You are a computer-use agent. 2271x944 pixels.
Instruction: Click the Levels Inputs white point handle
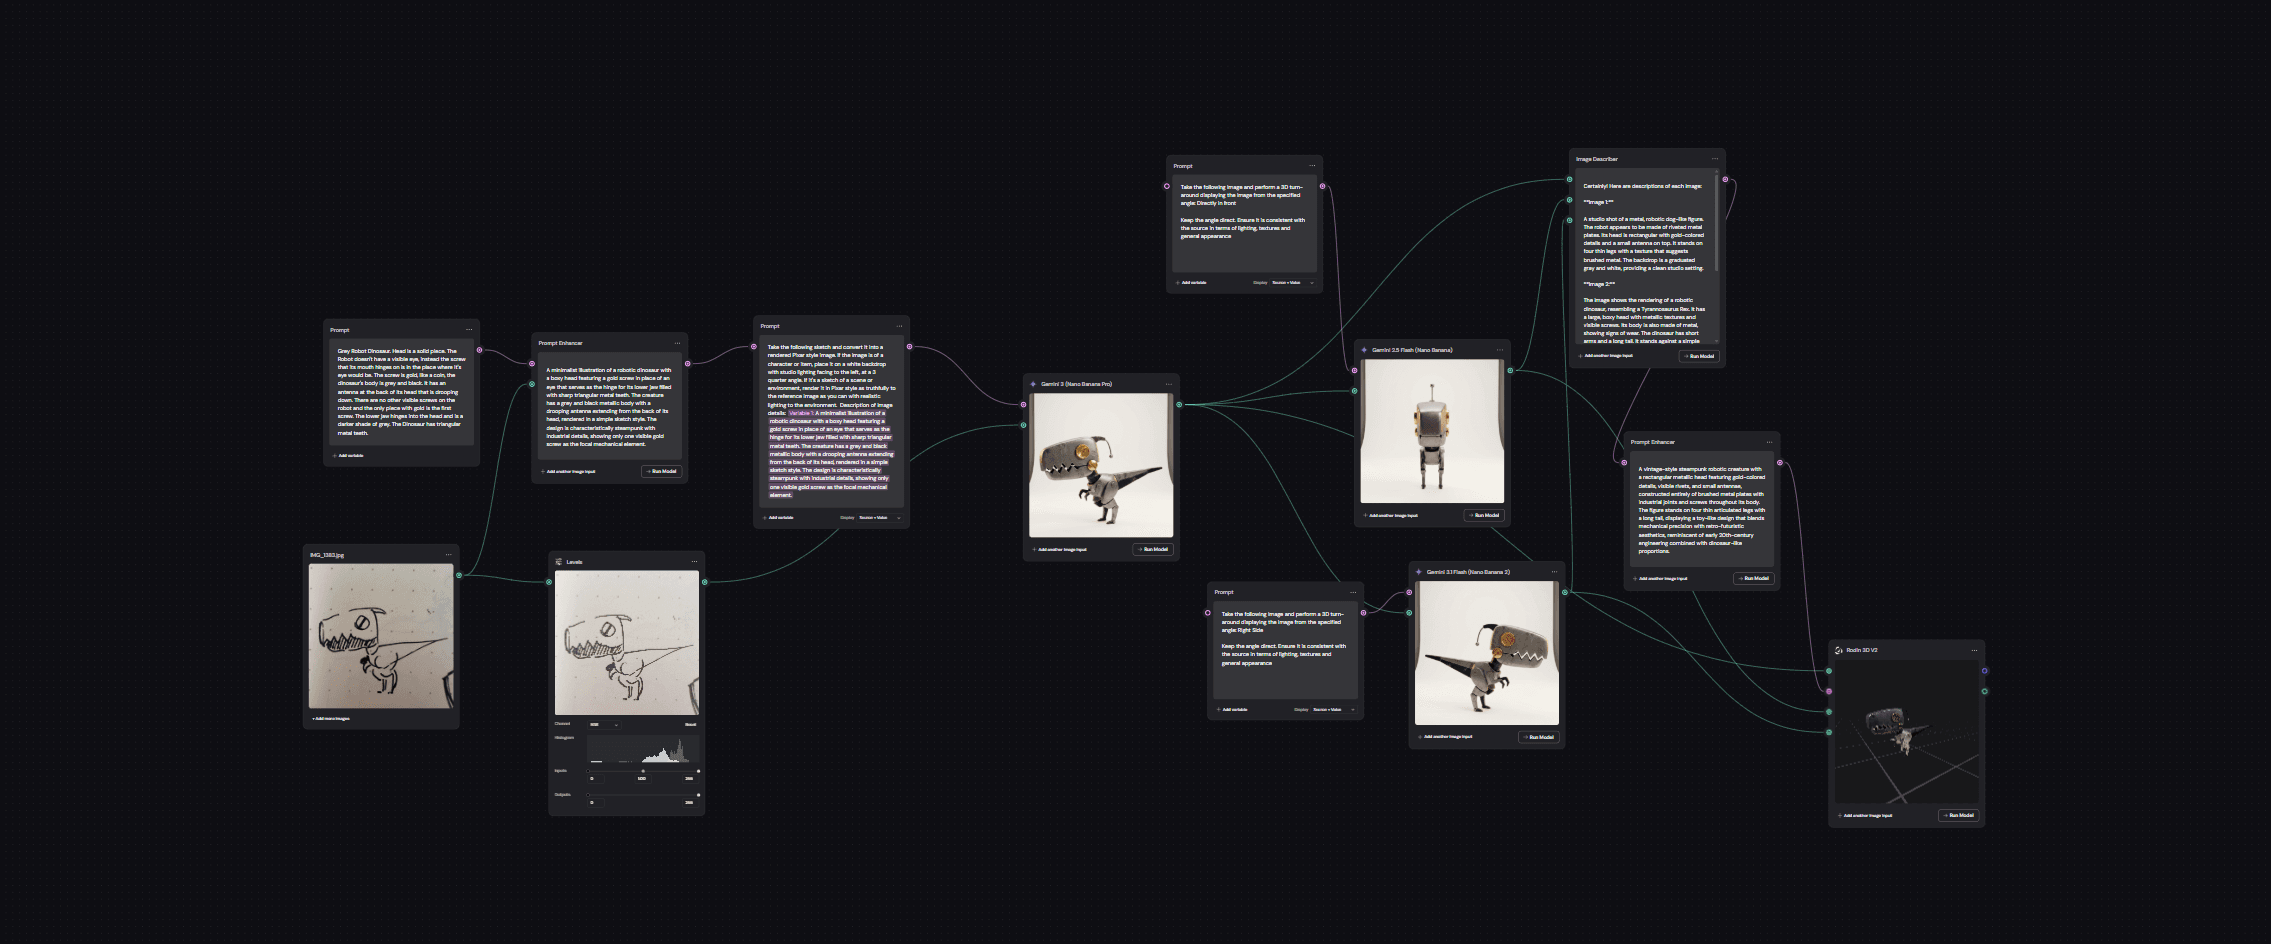tap(698, 771)
